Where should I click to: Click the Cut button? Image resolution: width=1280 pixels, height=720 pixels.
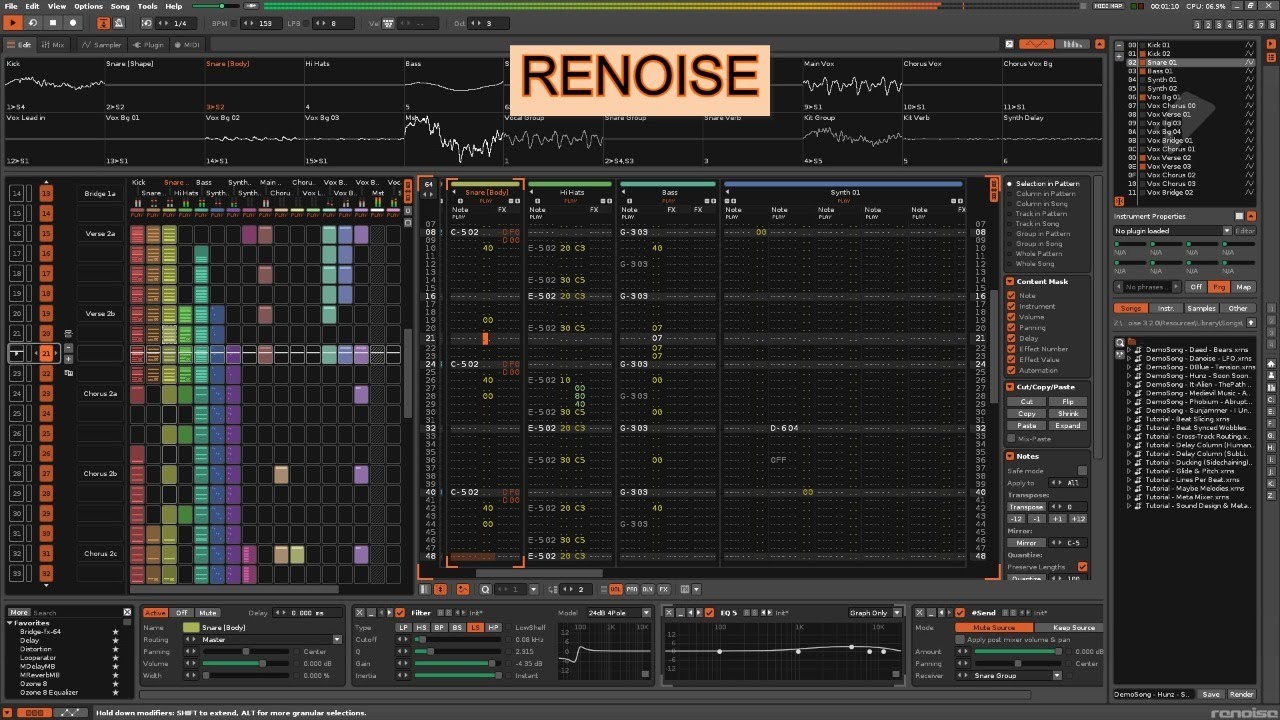click(1027, 402)
